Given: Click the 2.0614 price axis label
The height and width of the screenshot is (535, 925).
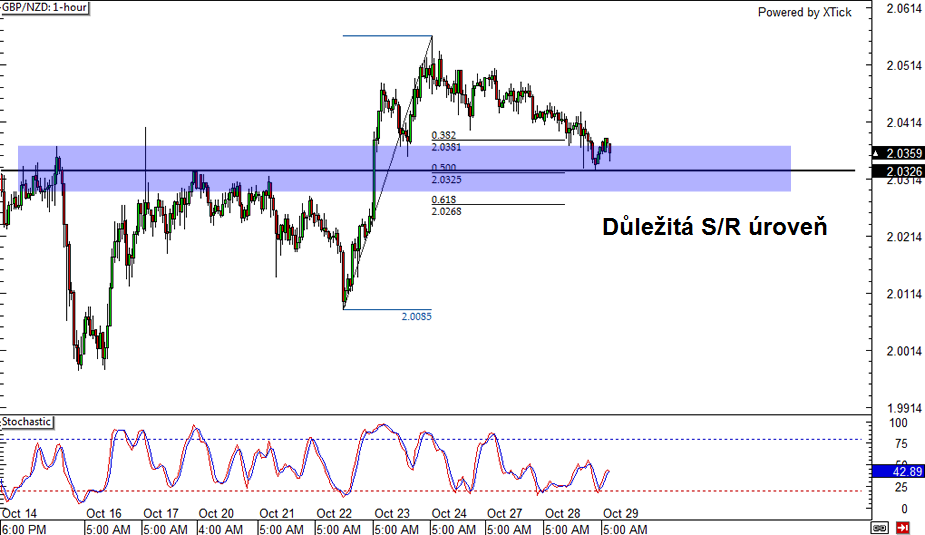Looking at the screenshot, I should click(904, 8).
